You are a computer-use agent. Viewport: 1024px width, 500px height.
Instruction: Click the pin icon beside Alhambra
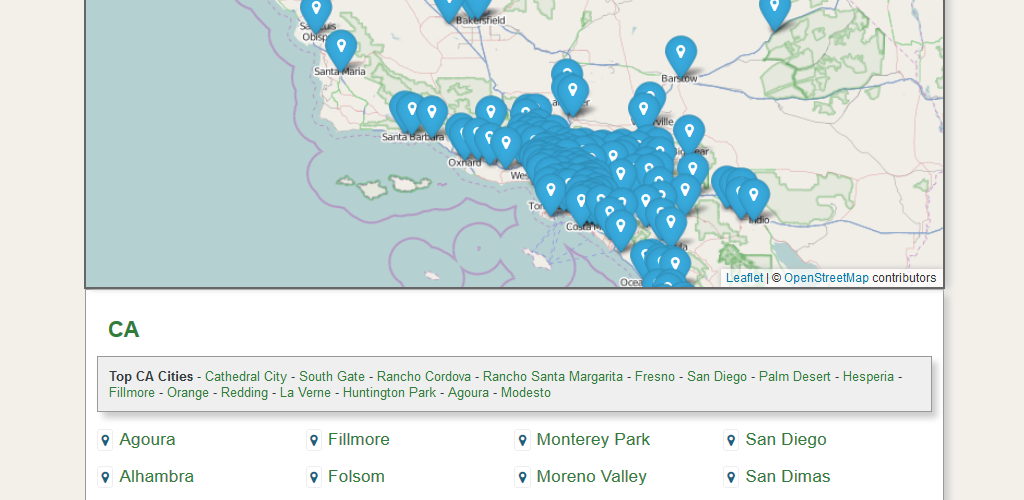tap(105, 477)
